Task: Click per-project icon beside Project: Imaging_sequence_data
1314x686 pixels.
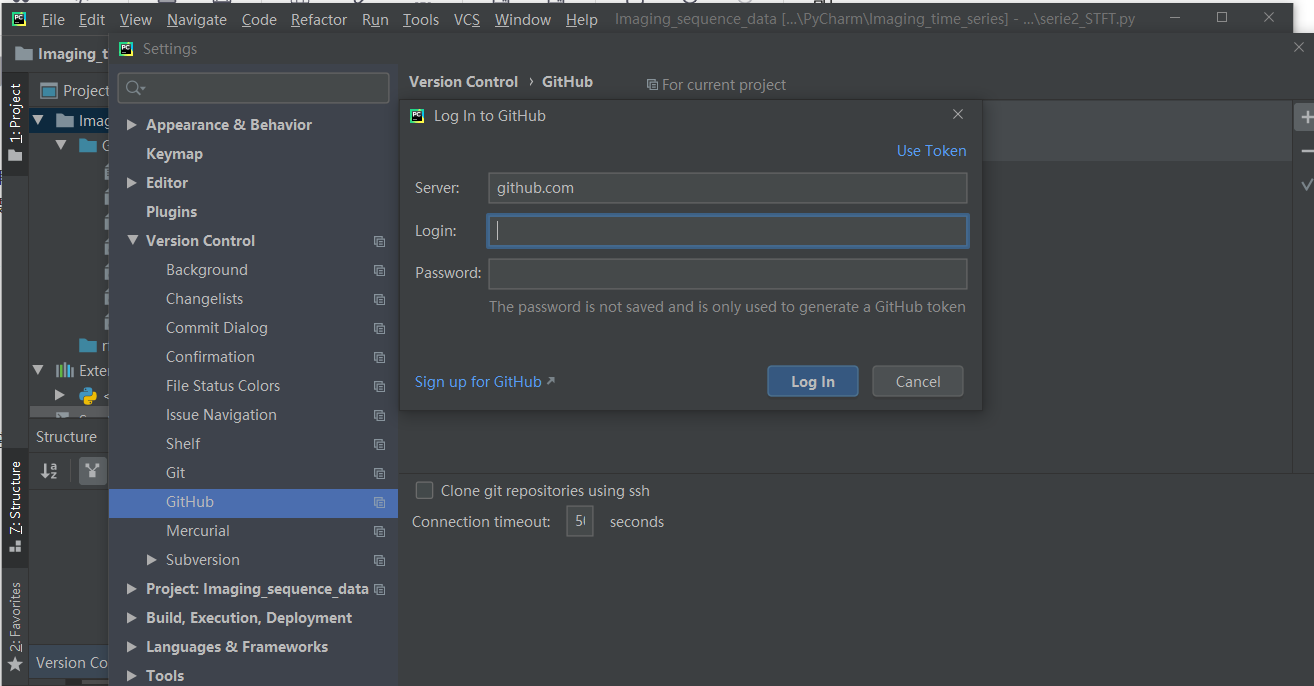Action: pos(379,589)
